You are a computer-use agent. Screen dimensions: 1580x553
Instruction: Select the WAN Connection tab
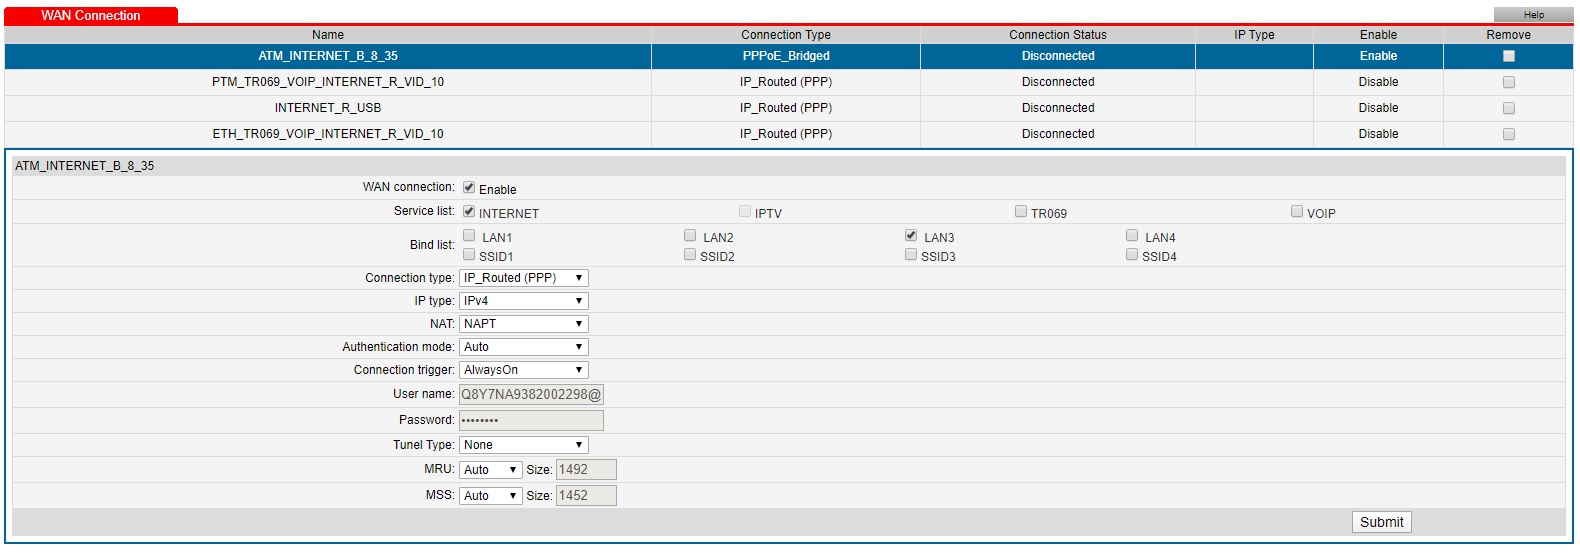pos(91,15)
